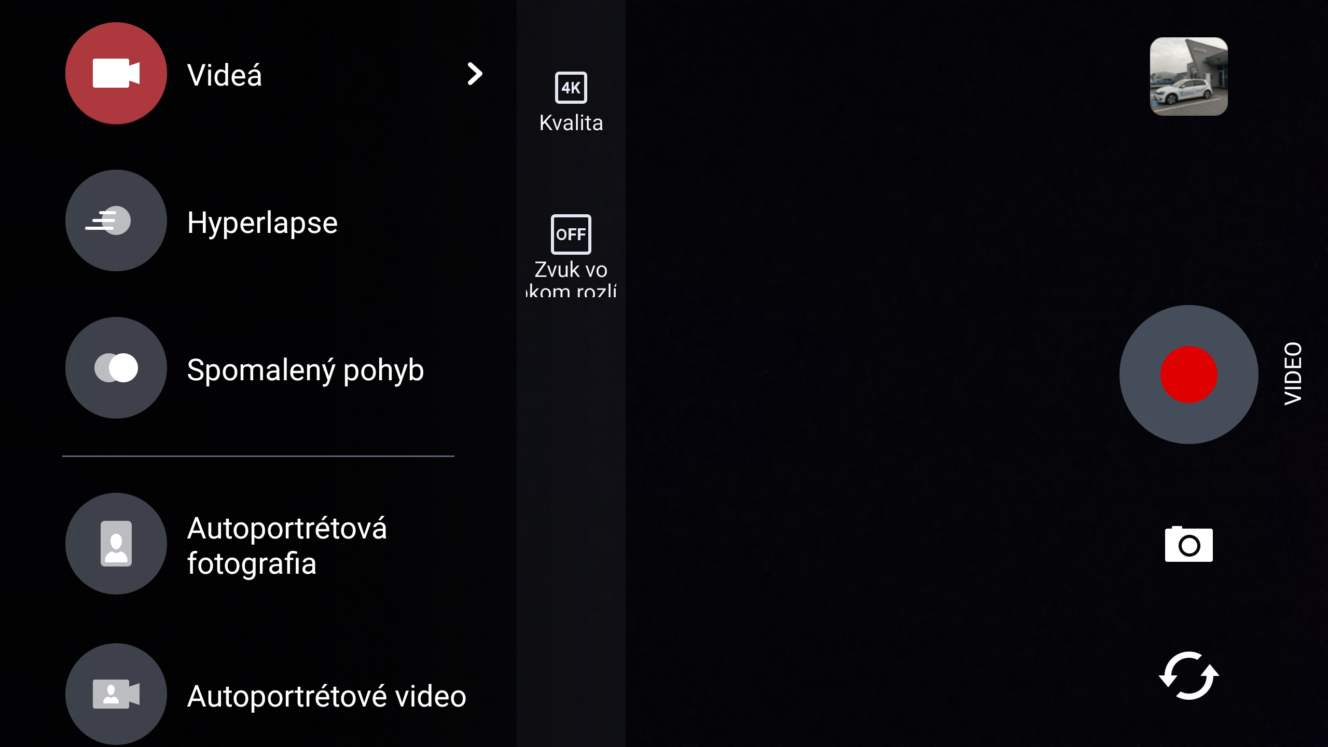Tap the Autoportrétová fotografia text label

tap(287, 546)
